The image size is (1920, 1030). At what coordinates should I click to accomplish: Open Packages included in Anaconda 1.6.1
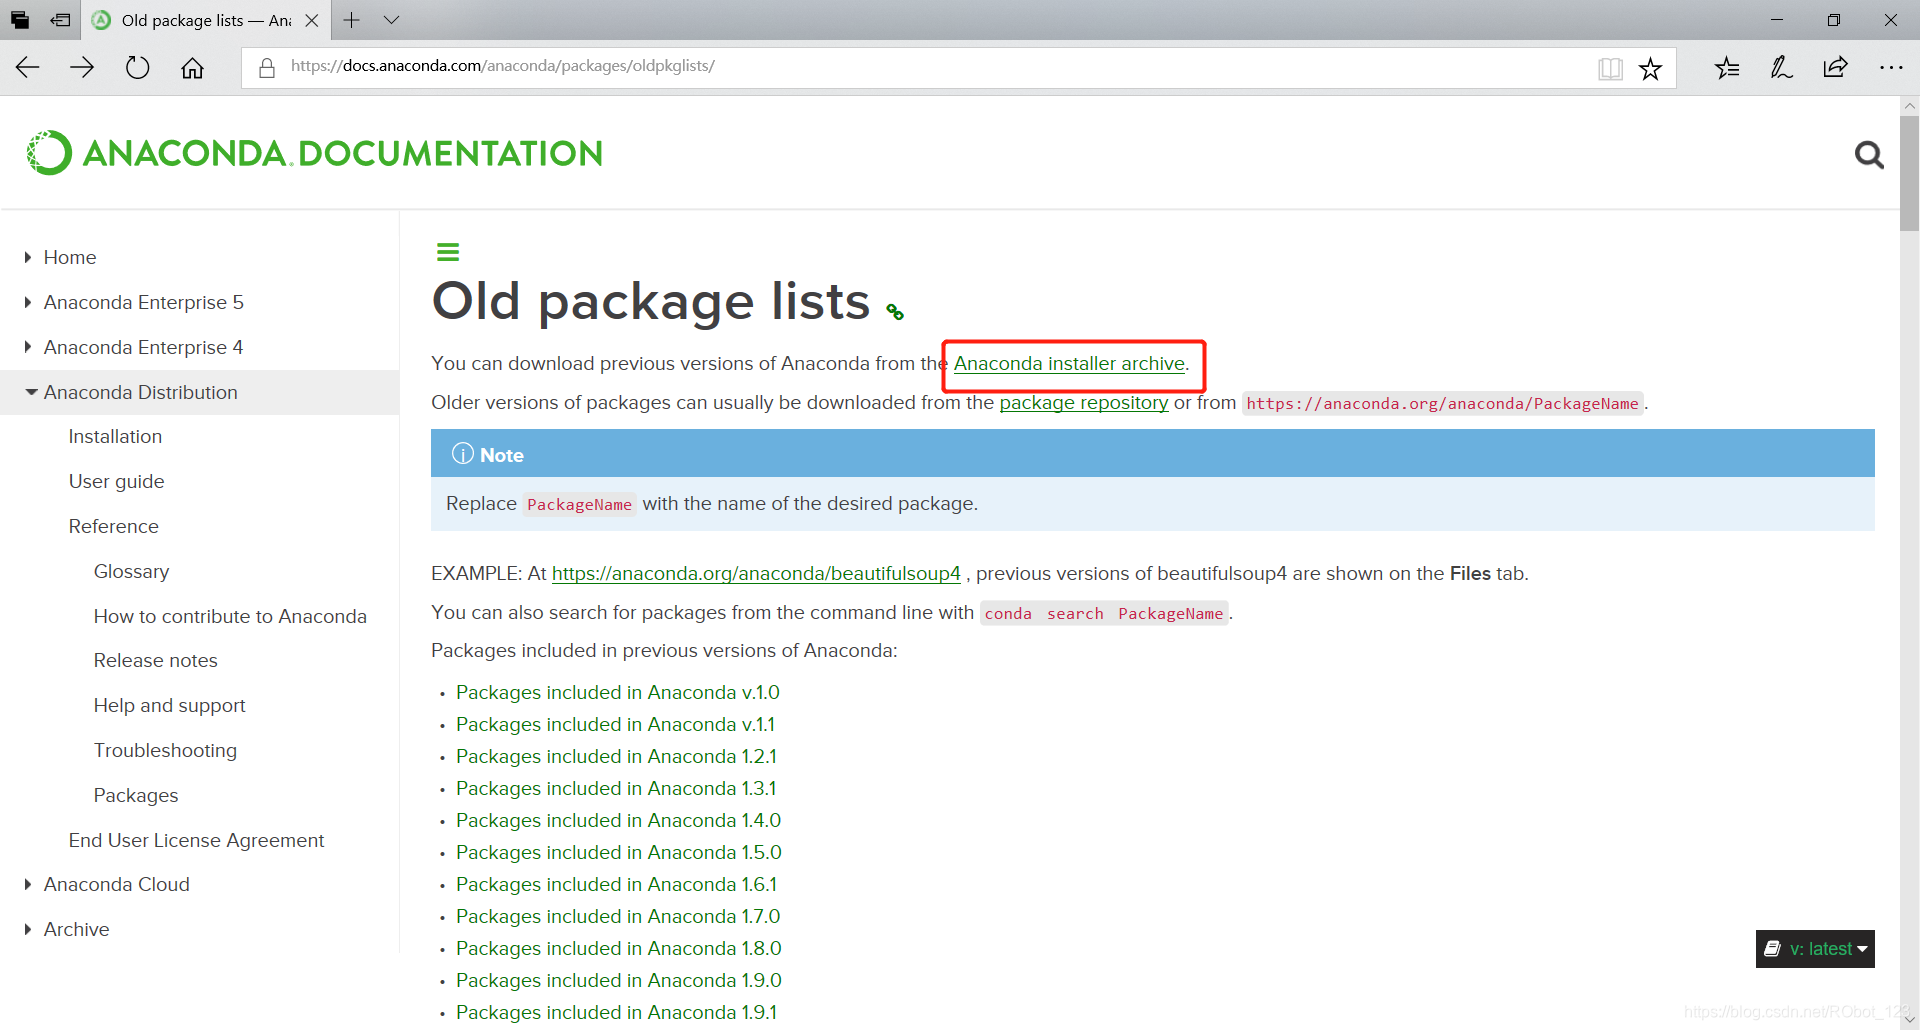click(x=616, y=884)
